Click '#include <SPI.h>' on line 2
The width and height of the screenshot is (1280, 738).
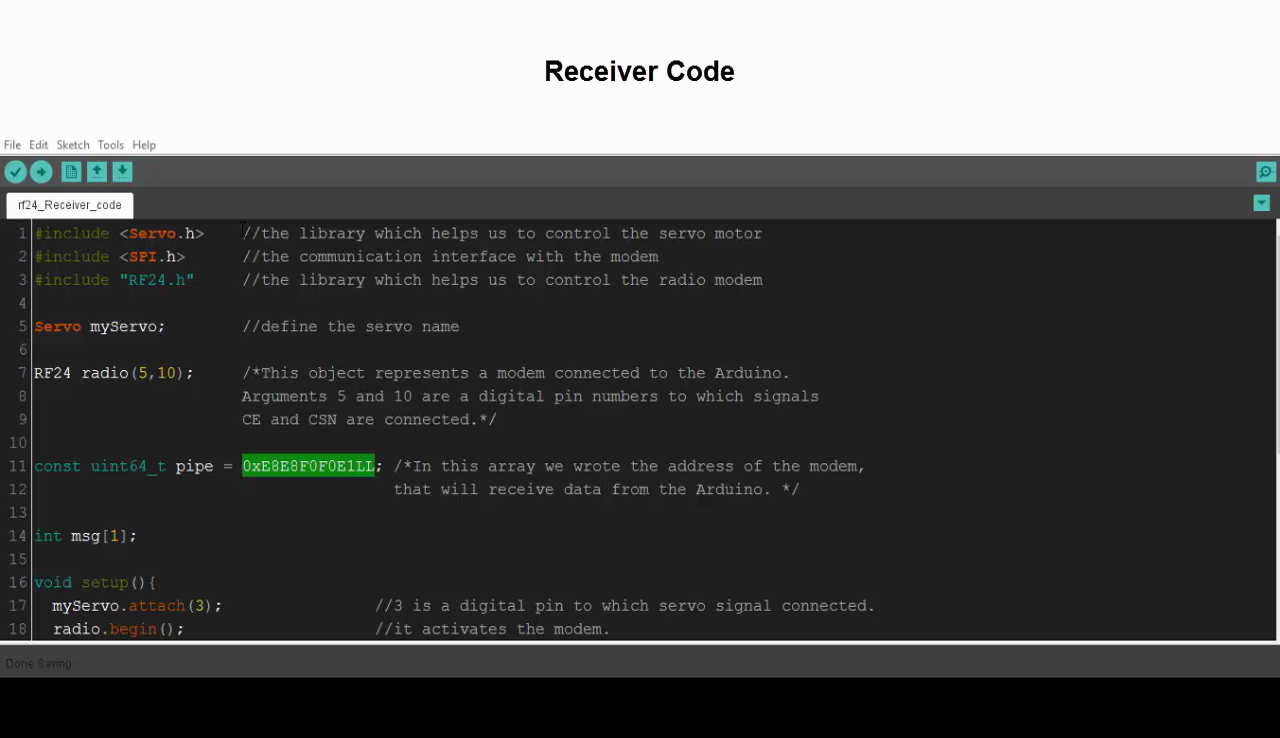coord(110,257)
